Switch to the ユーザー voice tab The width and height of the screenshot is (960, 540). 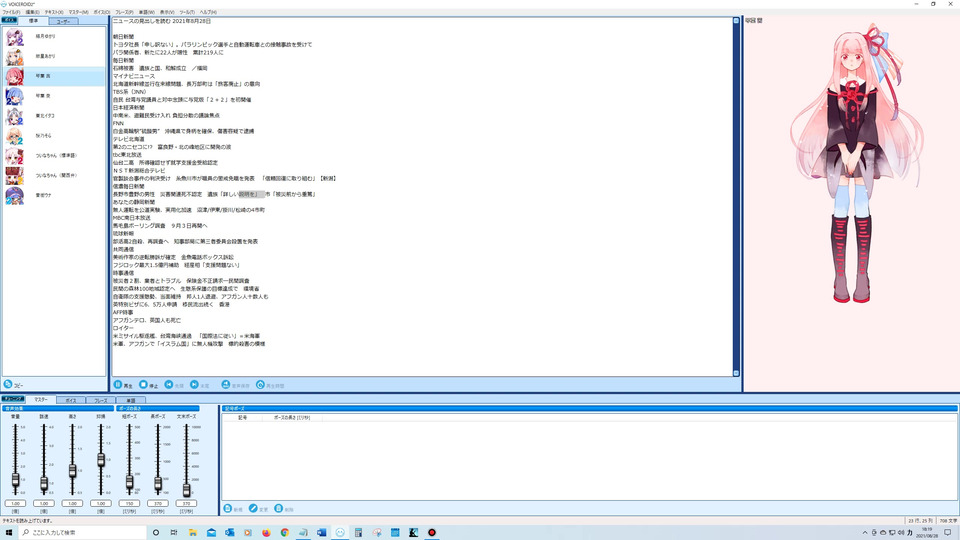tap(63, 21)
